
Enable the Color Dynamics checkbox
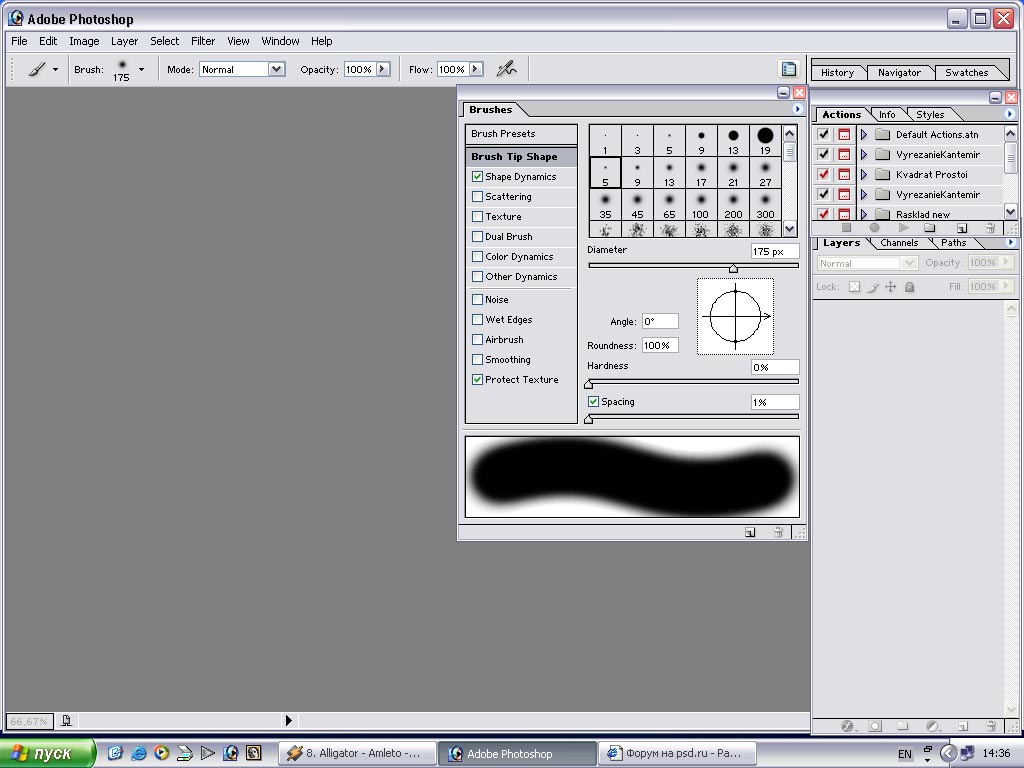[x=477, y=257]
